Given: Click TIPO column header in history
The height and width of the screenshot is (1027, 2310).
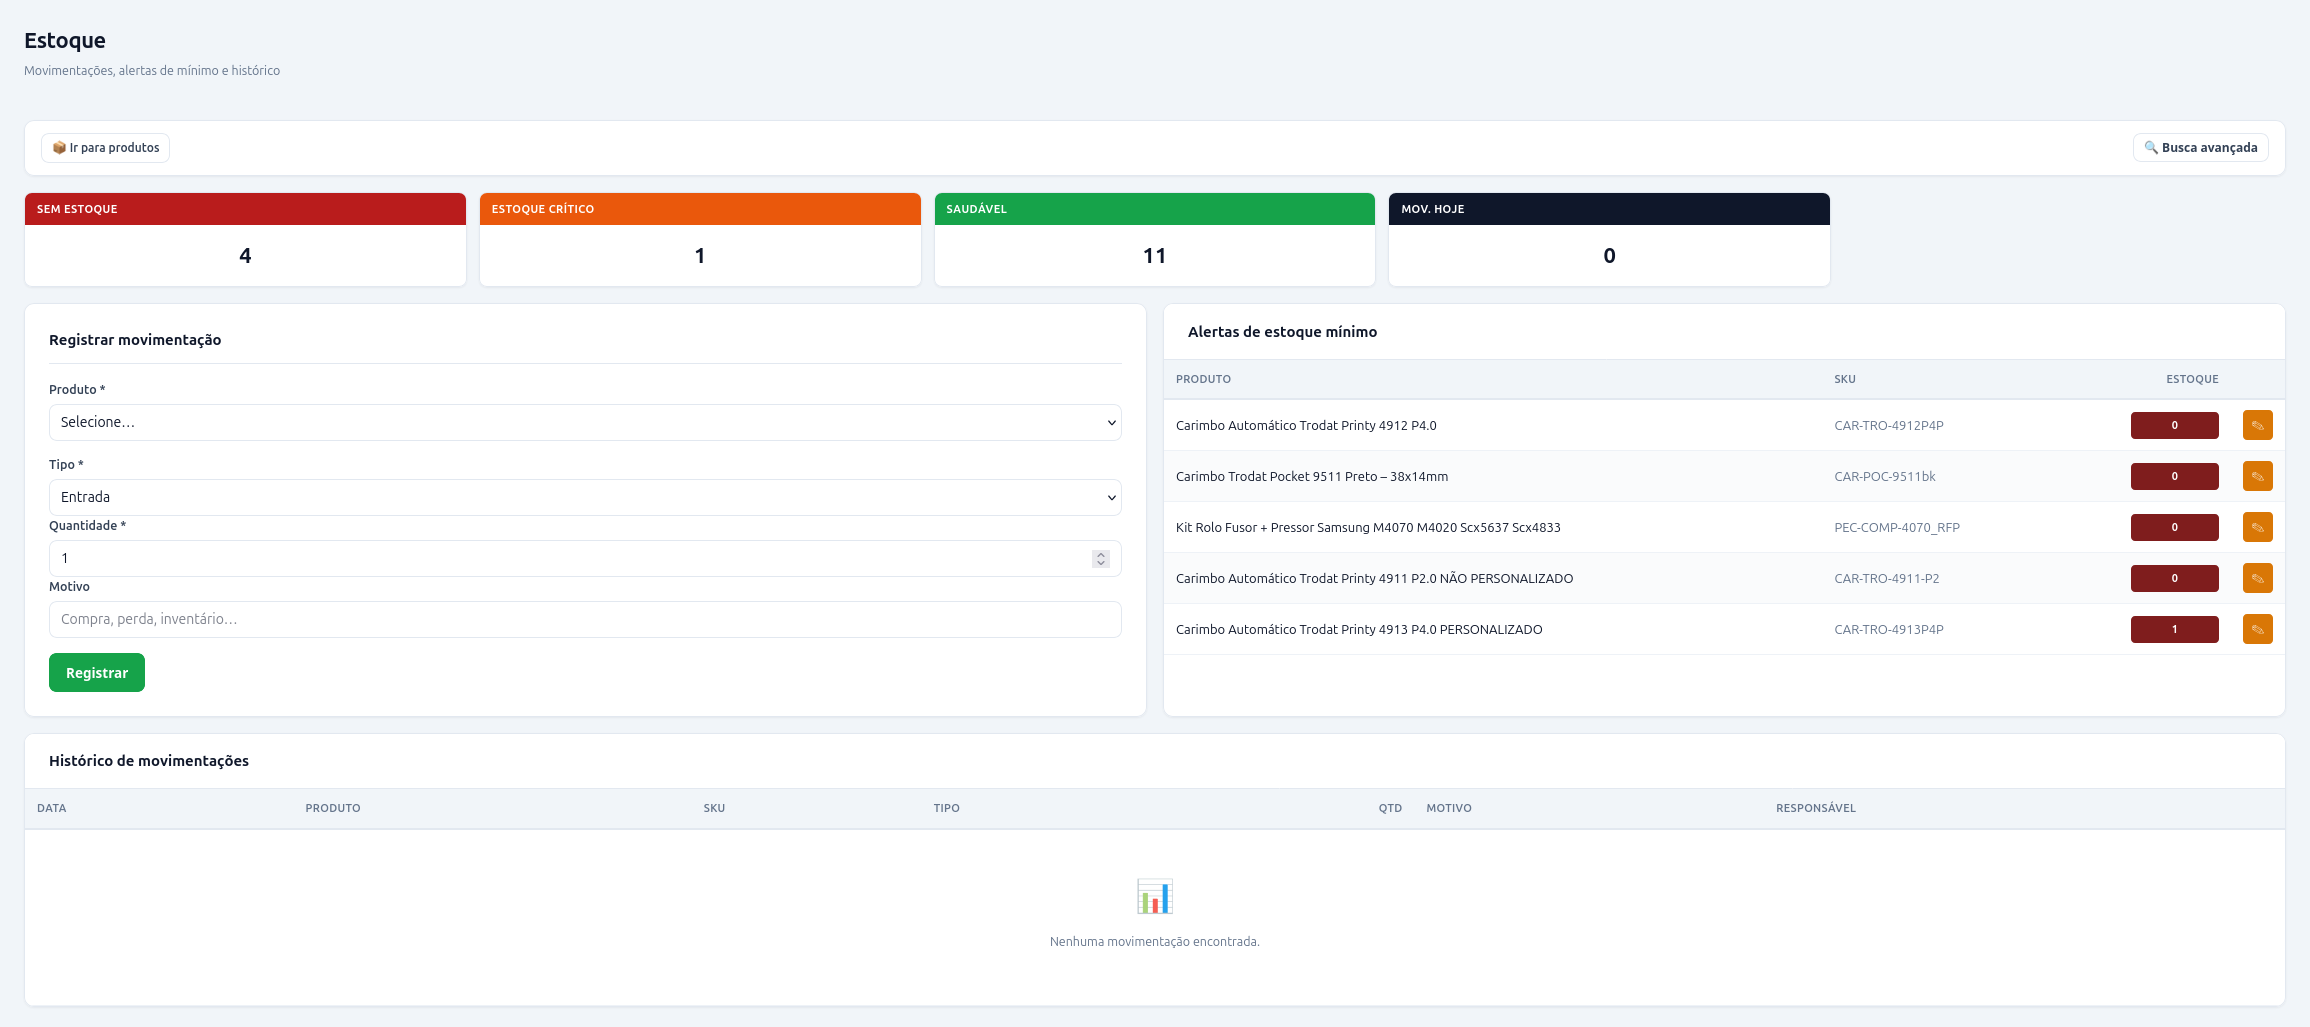Looking at the screenshot, I should click(946, 808).
